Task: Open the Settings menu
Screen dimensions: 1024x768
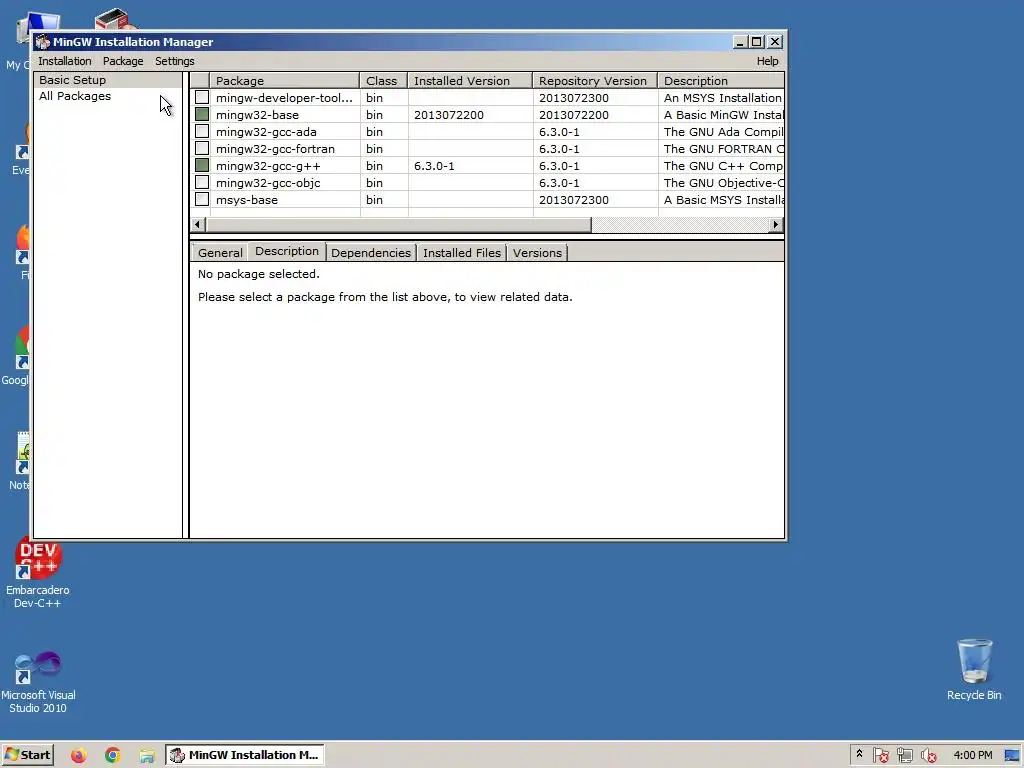Action: 174,61
